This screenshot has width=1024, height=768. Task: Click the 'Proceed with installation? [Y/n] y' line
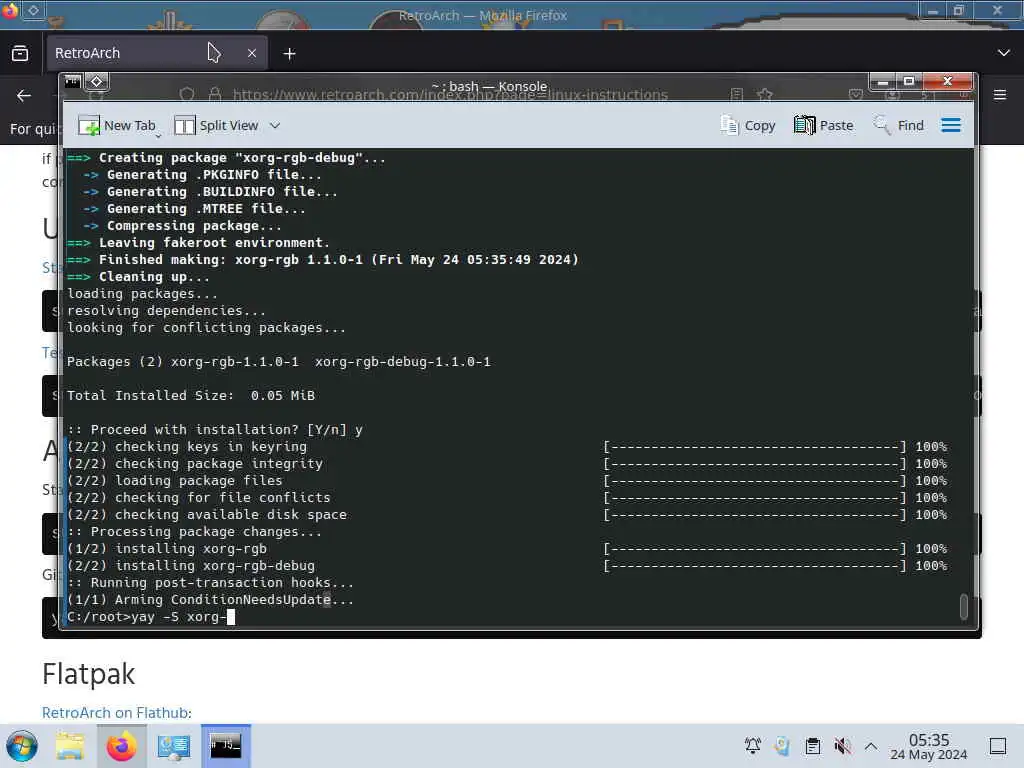coord(215,430)
